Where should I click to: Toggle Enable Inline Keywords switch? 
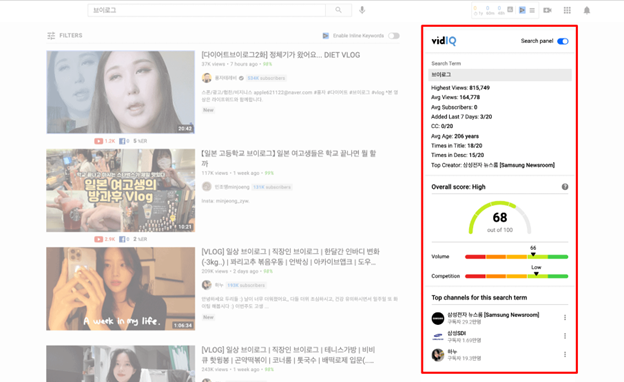click(394, 36)
